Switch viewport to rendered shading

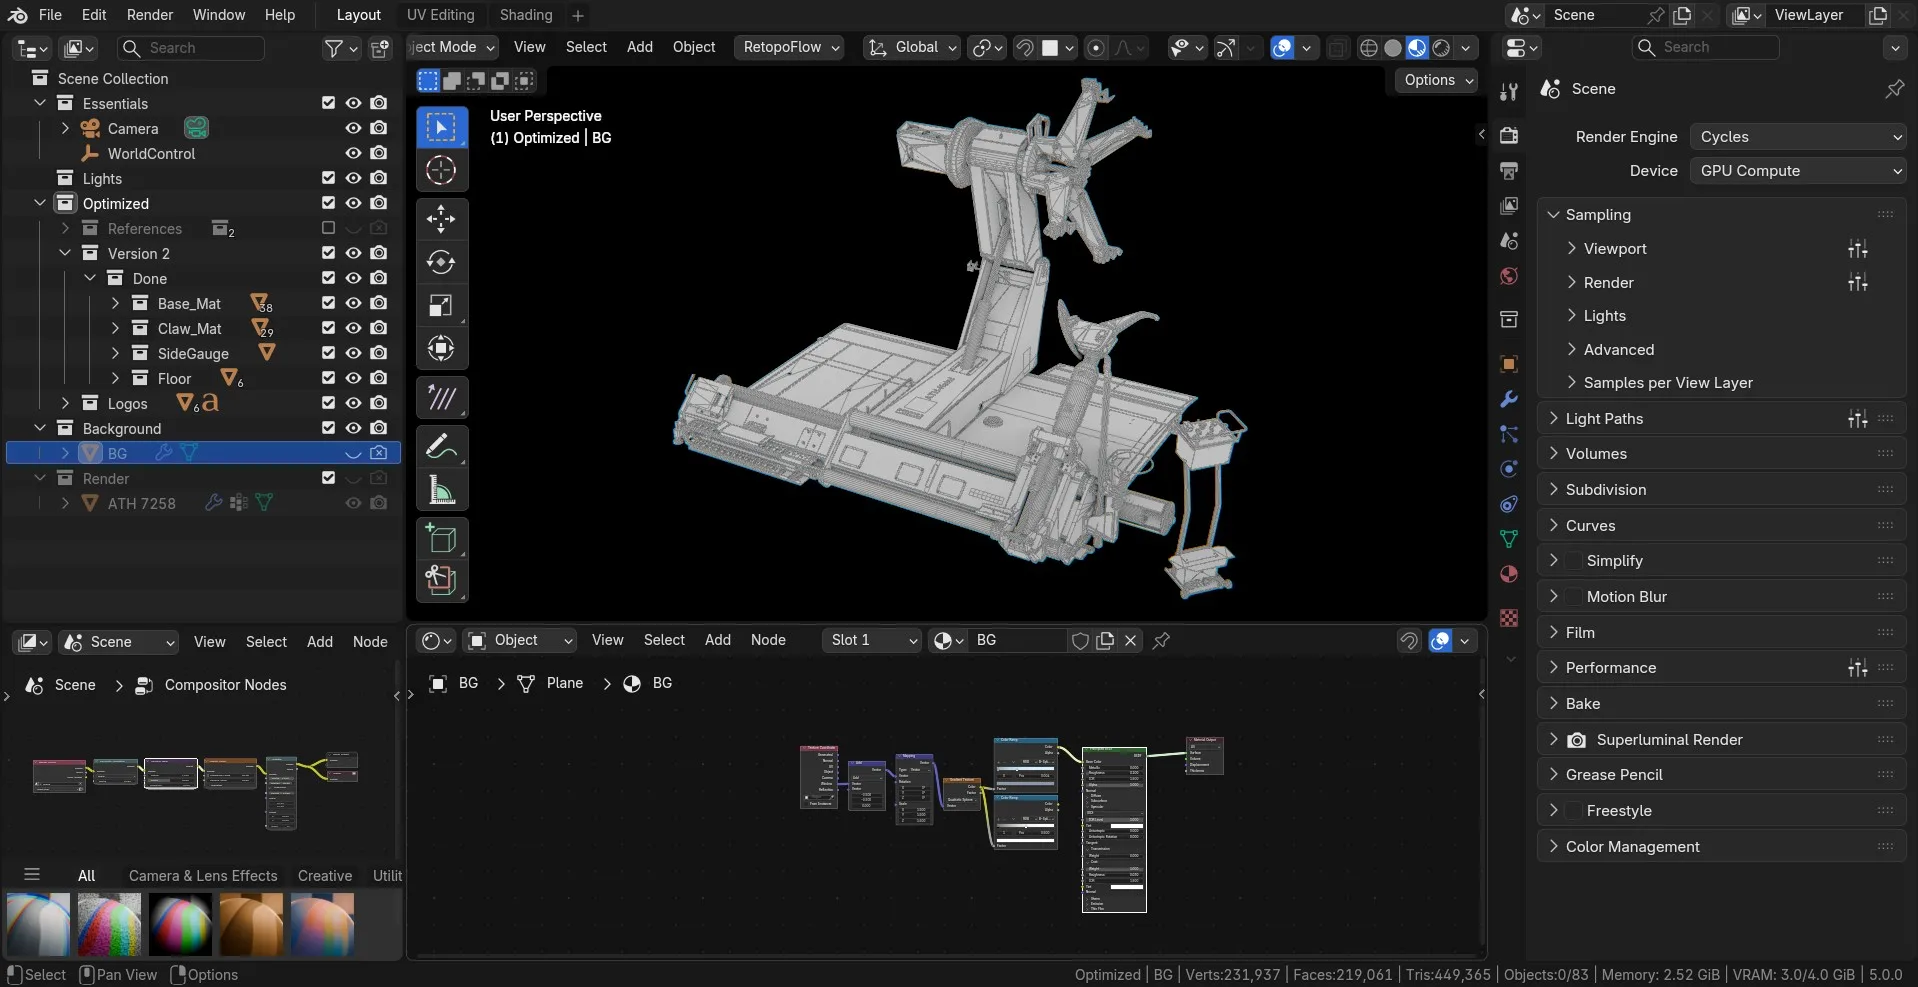(x=1441, y=48)
